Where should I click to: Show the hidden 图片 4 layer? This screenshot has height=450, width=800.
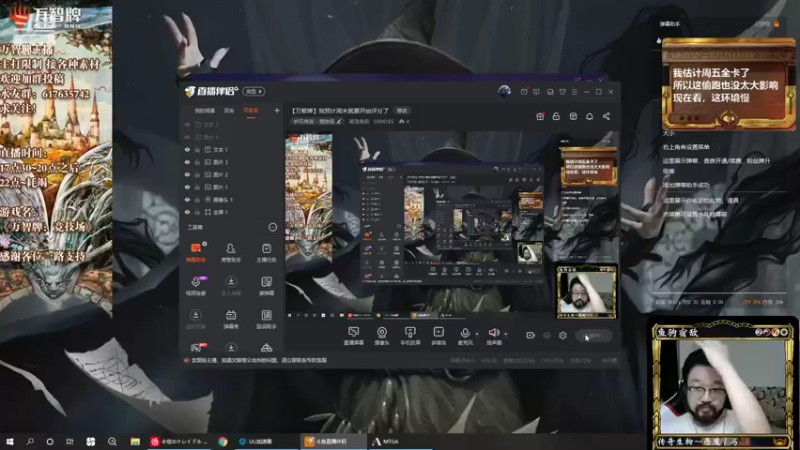point(187,137)
